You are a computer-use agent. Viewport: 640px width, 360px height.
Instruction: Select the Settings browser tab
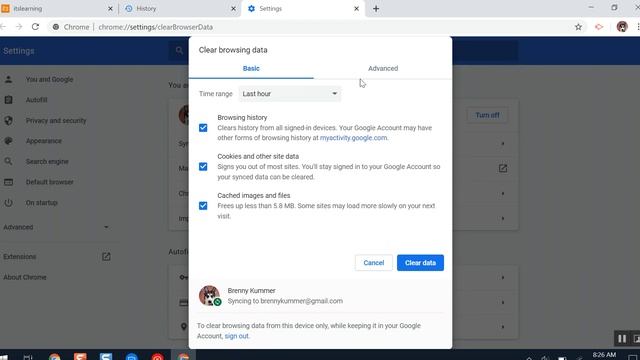click(303, 9)
